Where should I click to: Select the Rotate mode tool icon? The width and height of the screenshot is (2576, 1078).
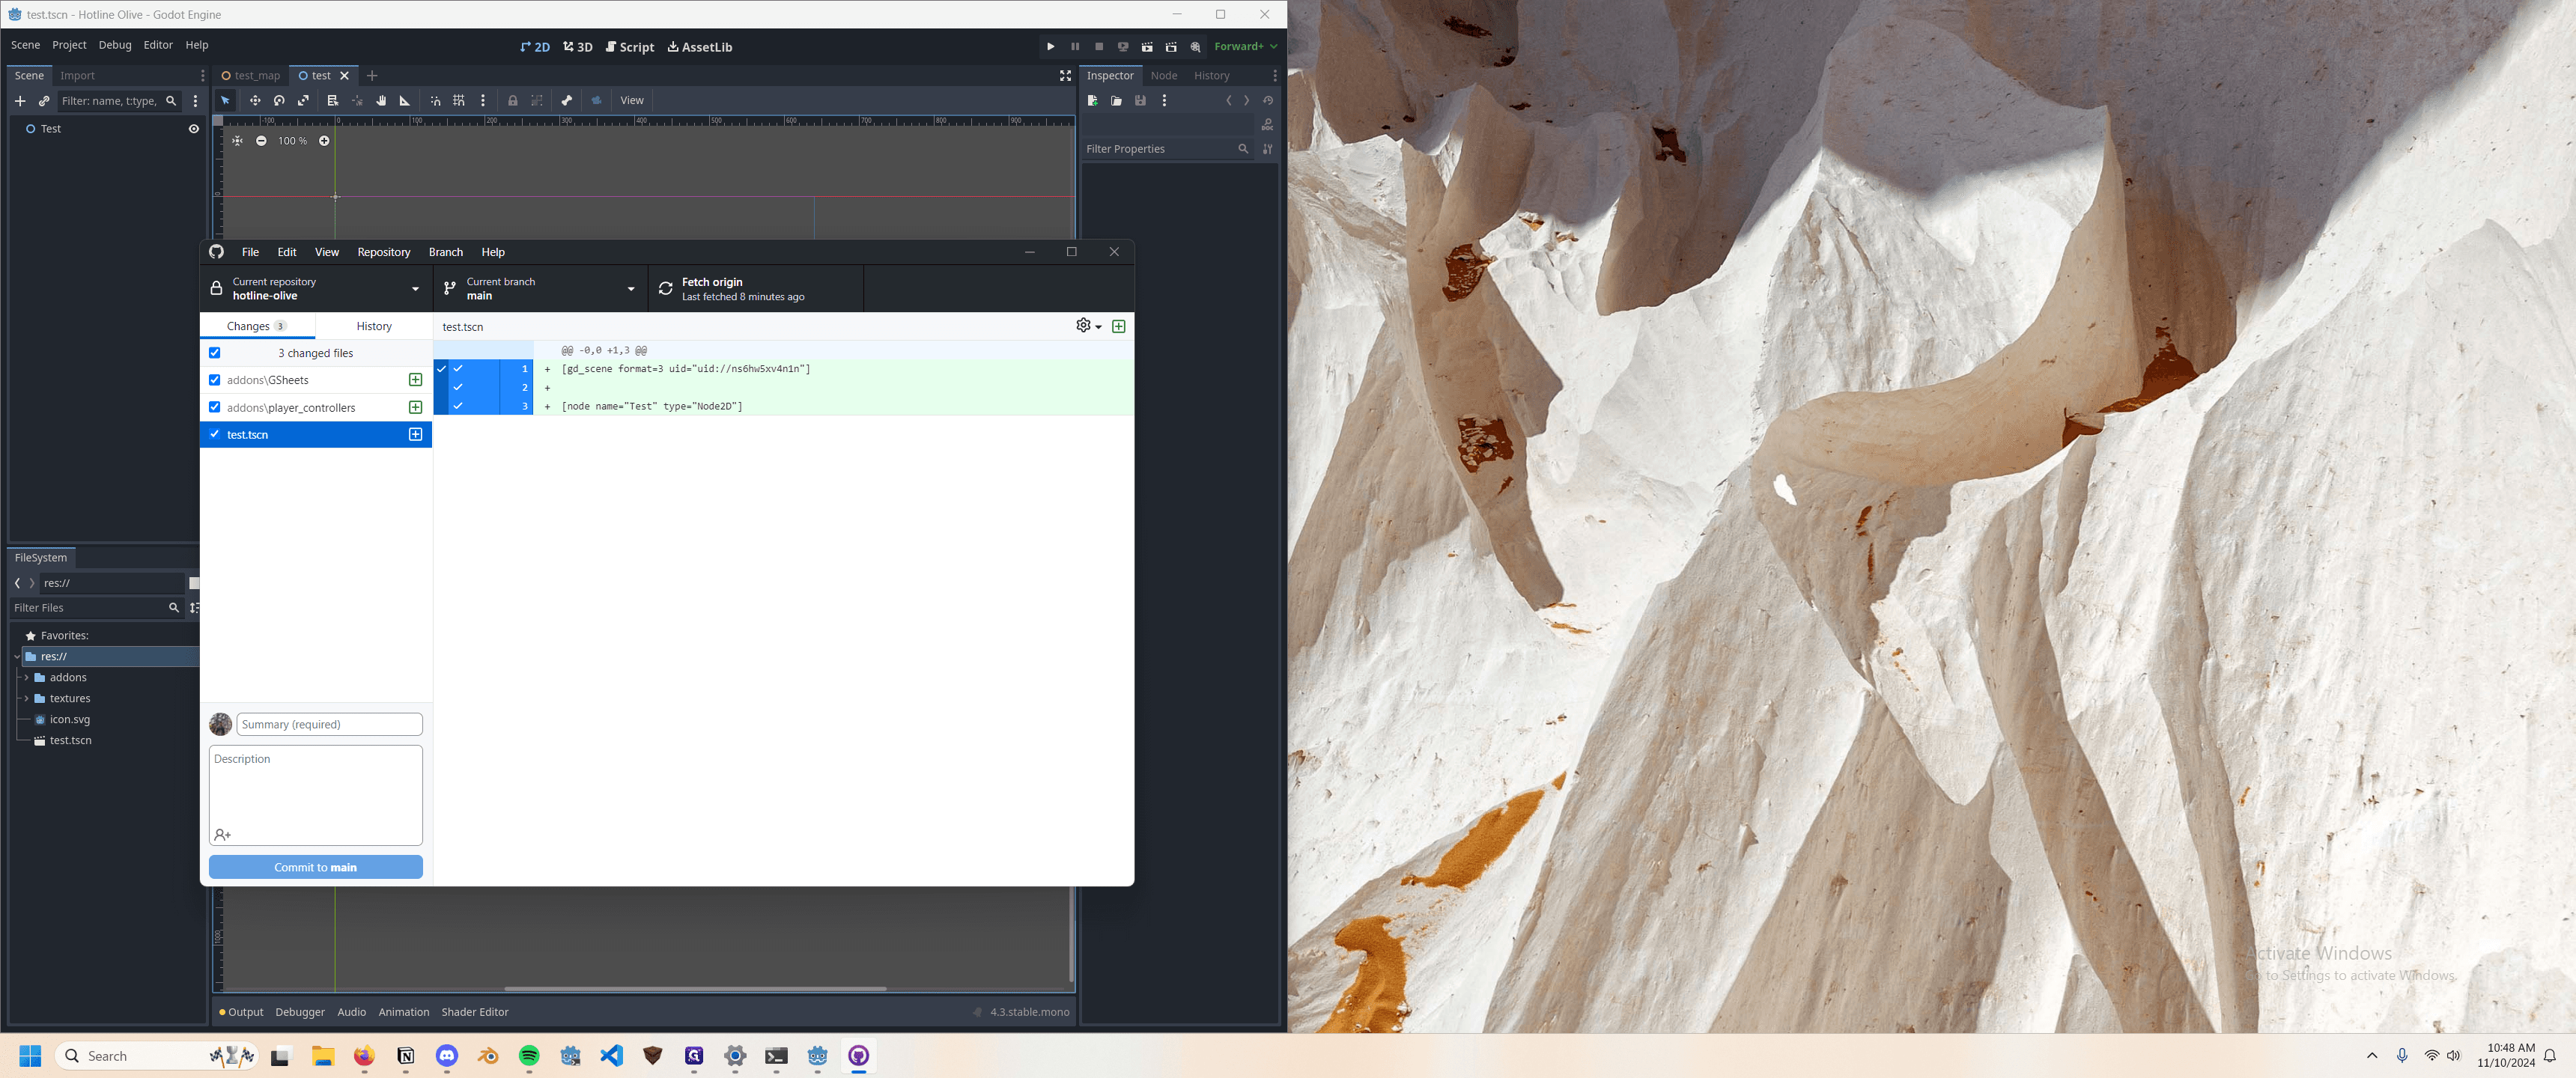coord(279,100)
